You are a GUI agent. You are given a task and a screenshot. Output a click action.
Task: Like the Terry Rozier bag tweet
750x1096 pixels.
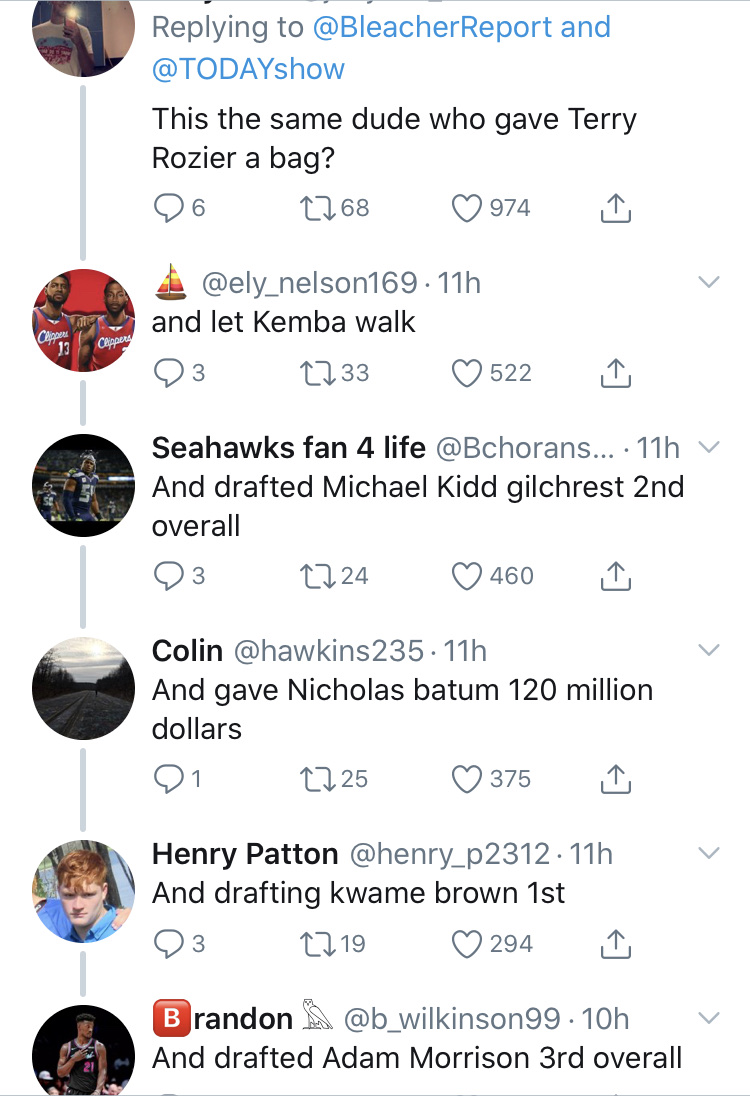[x=467, y=208]
